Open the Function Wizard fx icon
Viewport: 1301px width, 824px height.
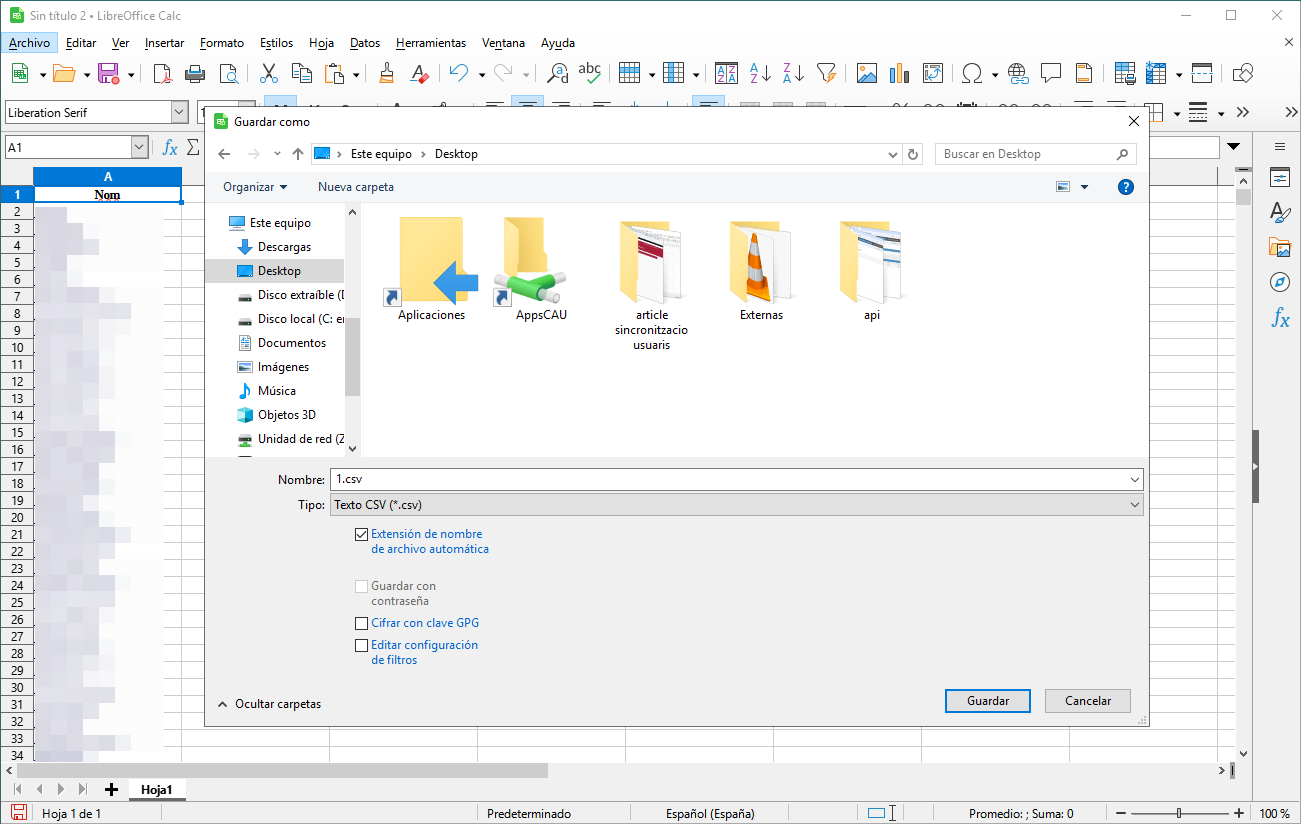point(170,148)
